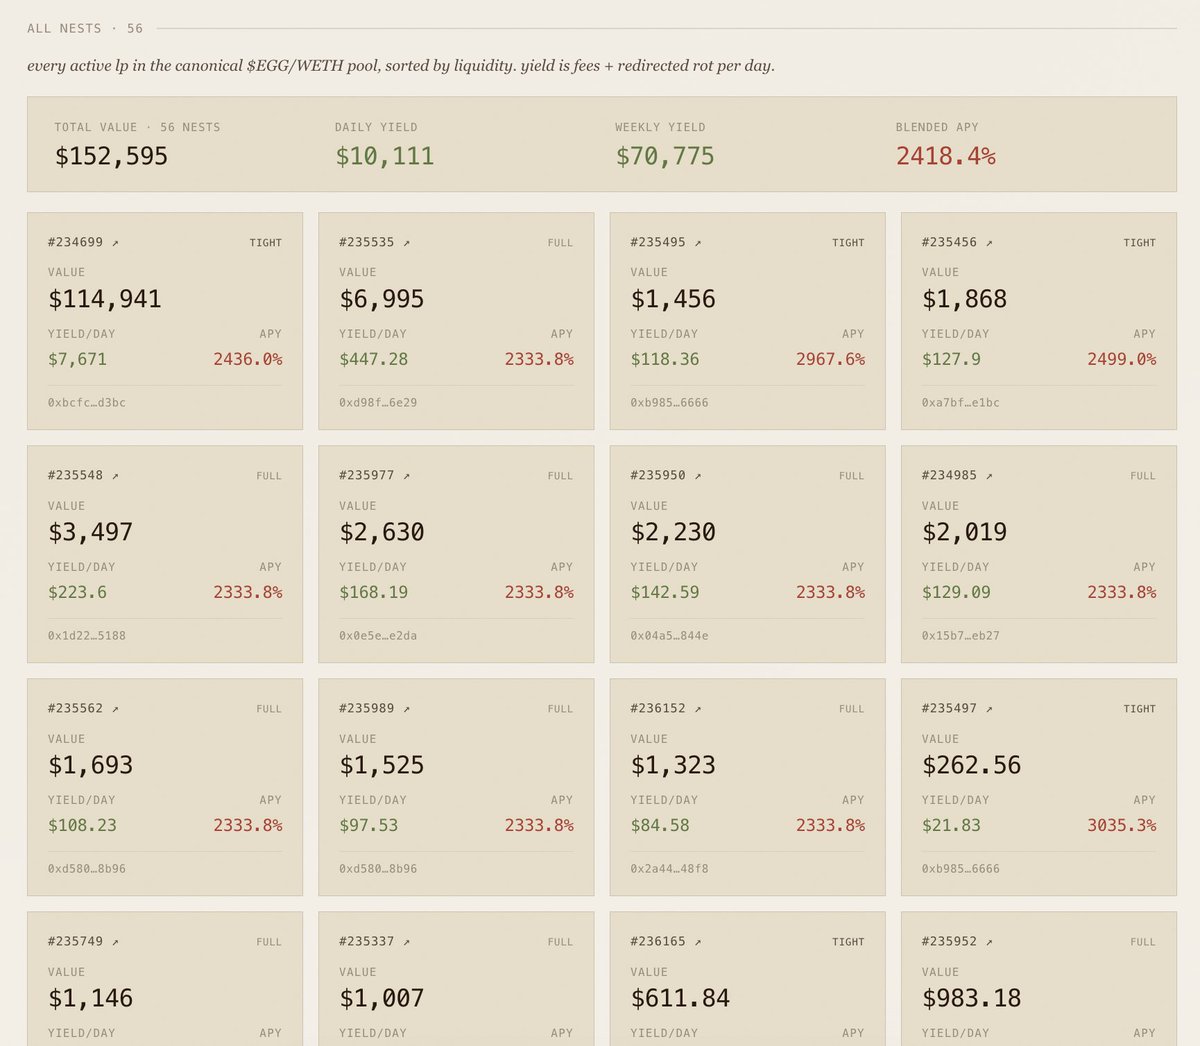Click value $262.56 on nest #235497
The image size is (1200, 1046).
[972, 765]
